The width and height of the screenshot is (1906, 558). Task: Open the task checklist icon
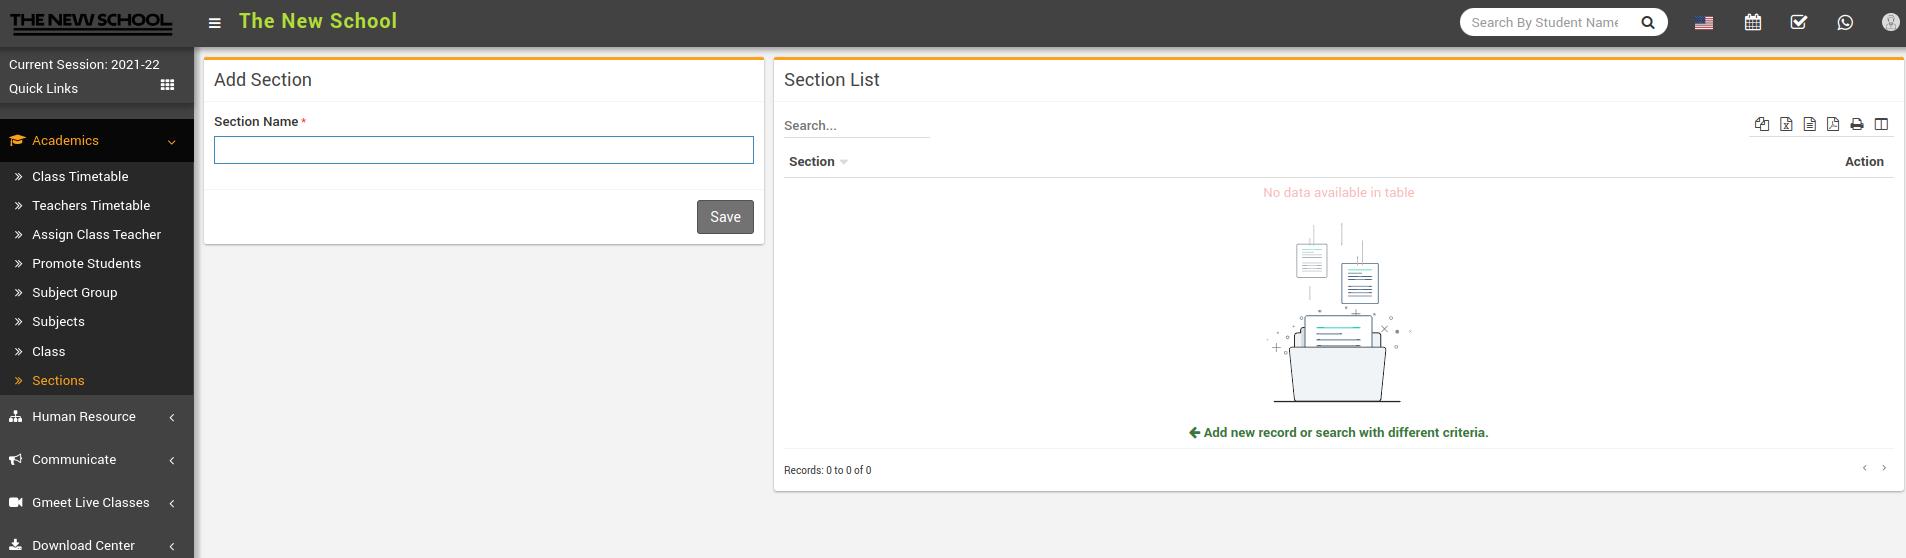(1798, 22)
